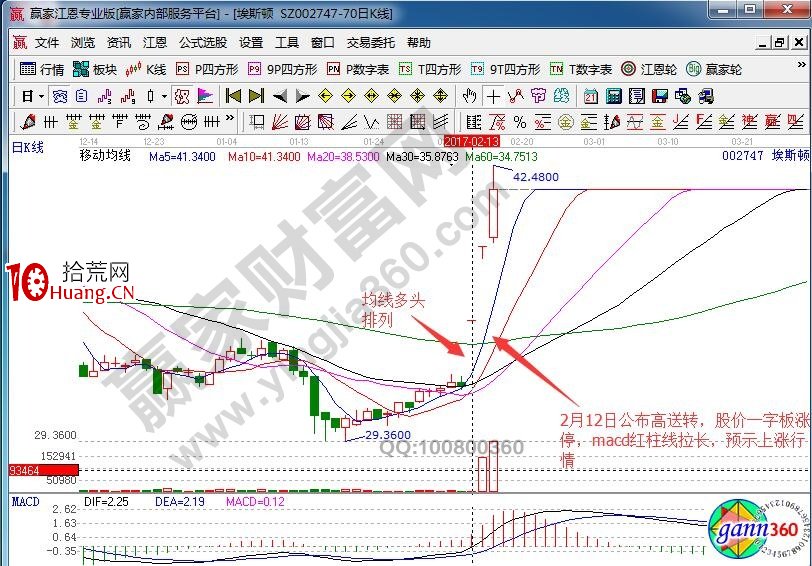Open the 交易委托 menu
812x566 pixels.
371,42
